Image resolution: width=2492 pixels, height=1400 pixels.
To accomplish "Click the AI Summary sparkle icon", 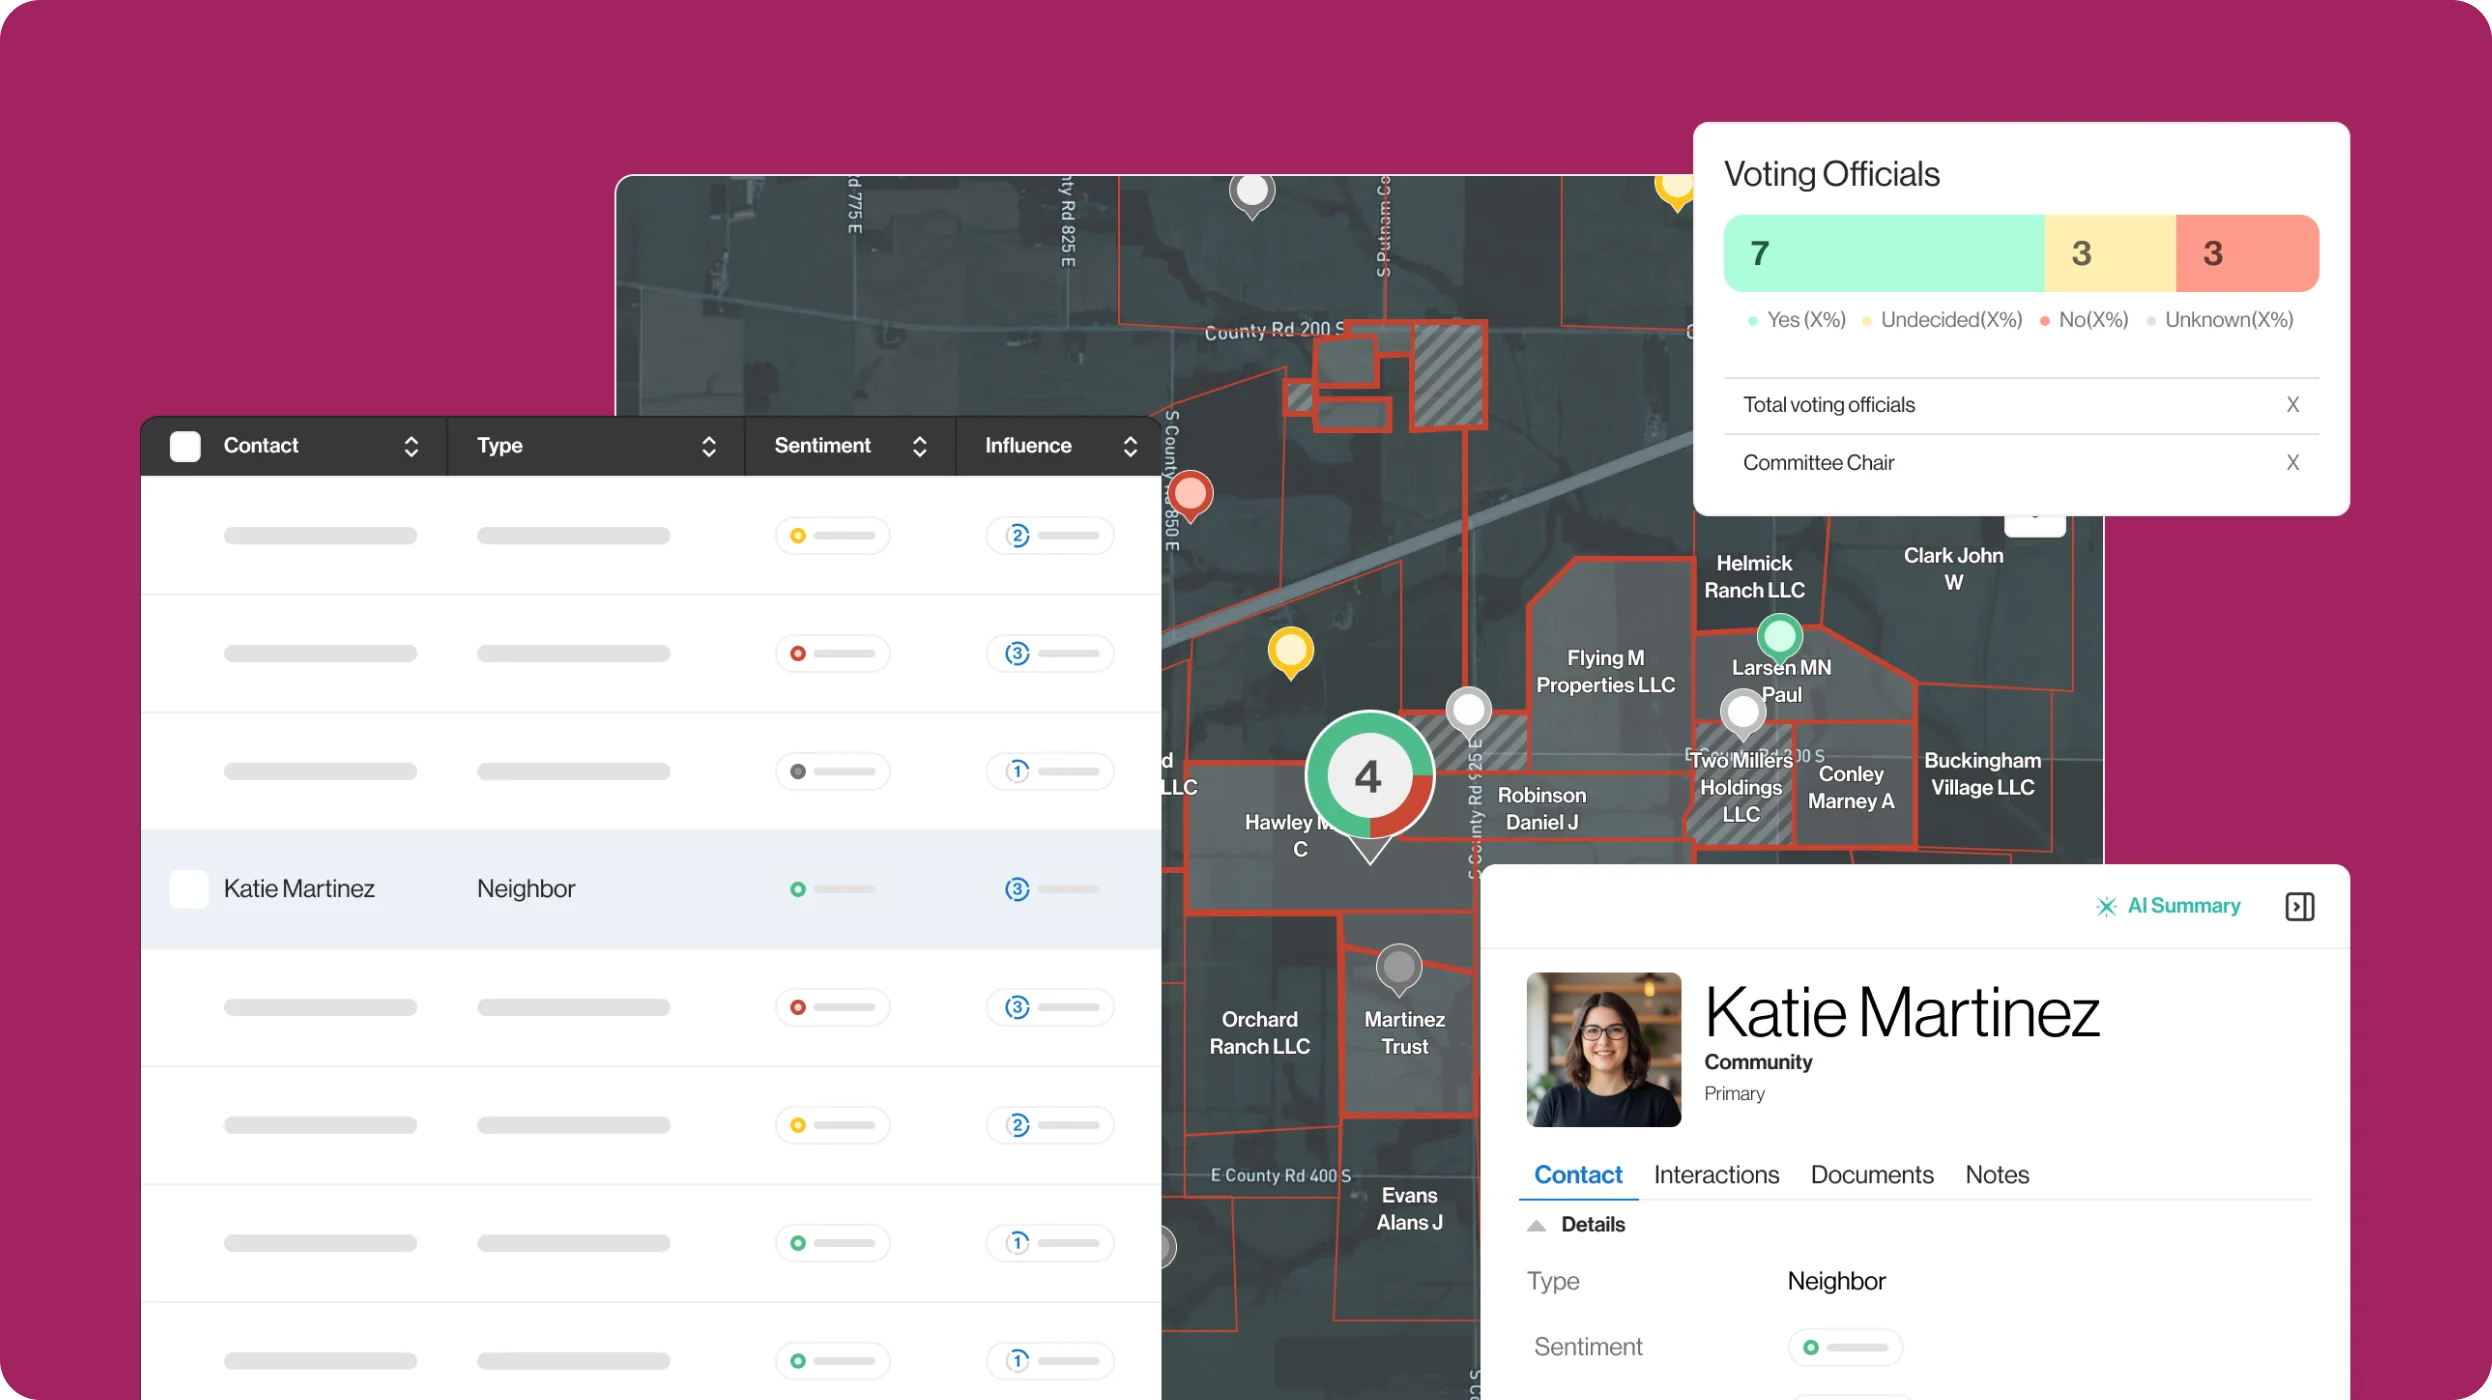I will [x=2106, y=906].
